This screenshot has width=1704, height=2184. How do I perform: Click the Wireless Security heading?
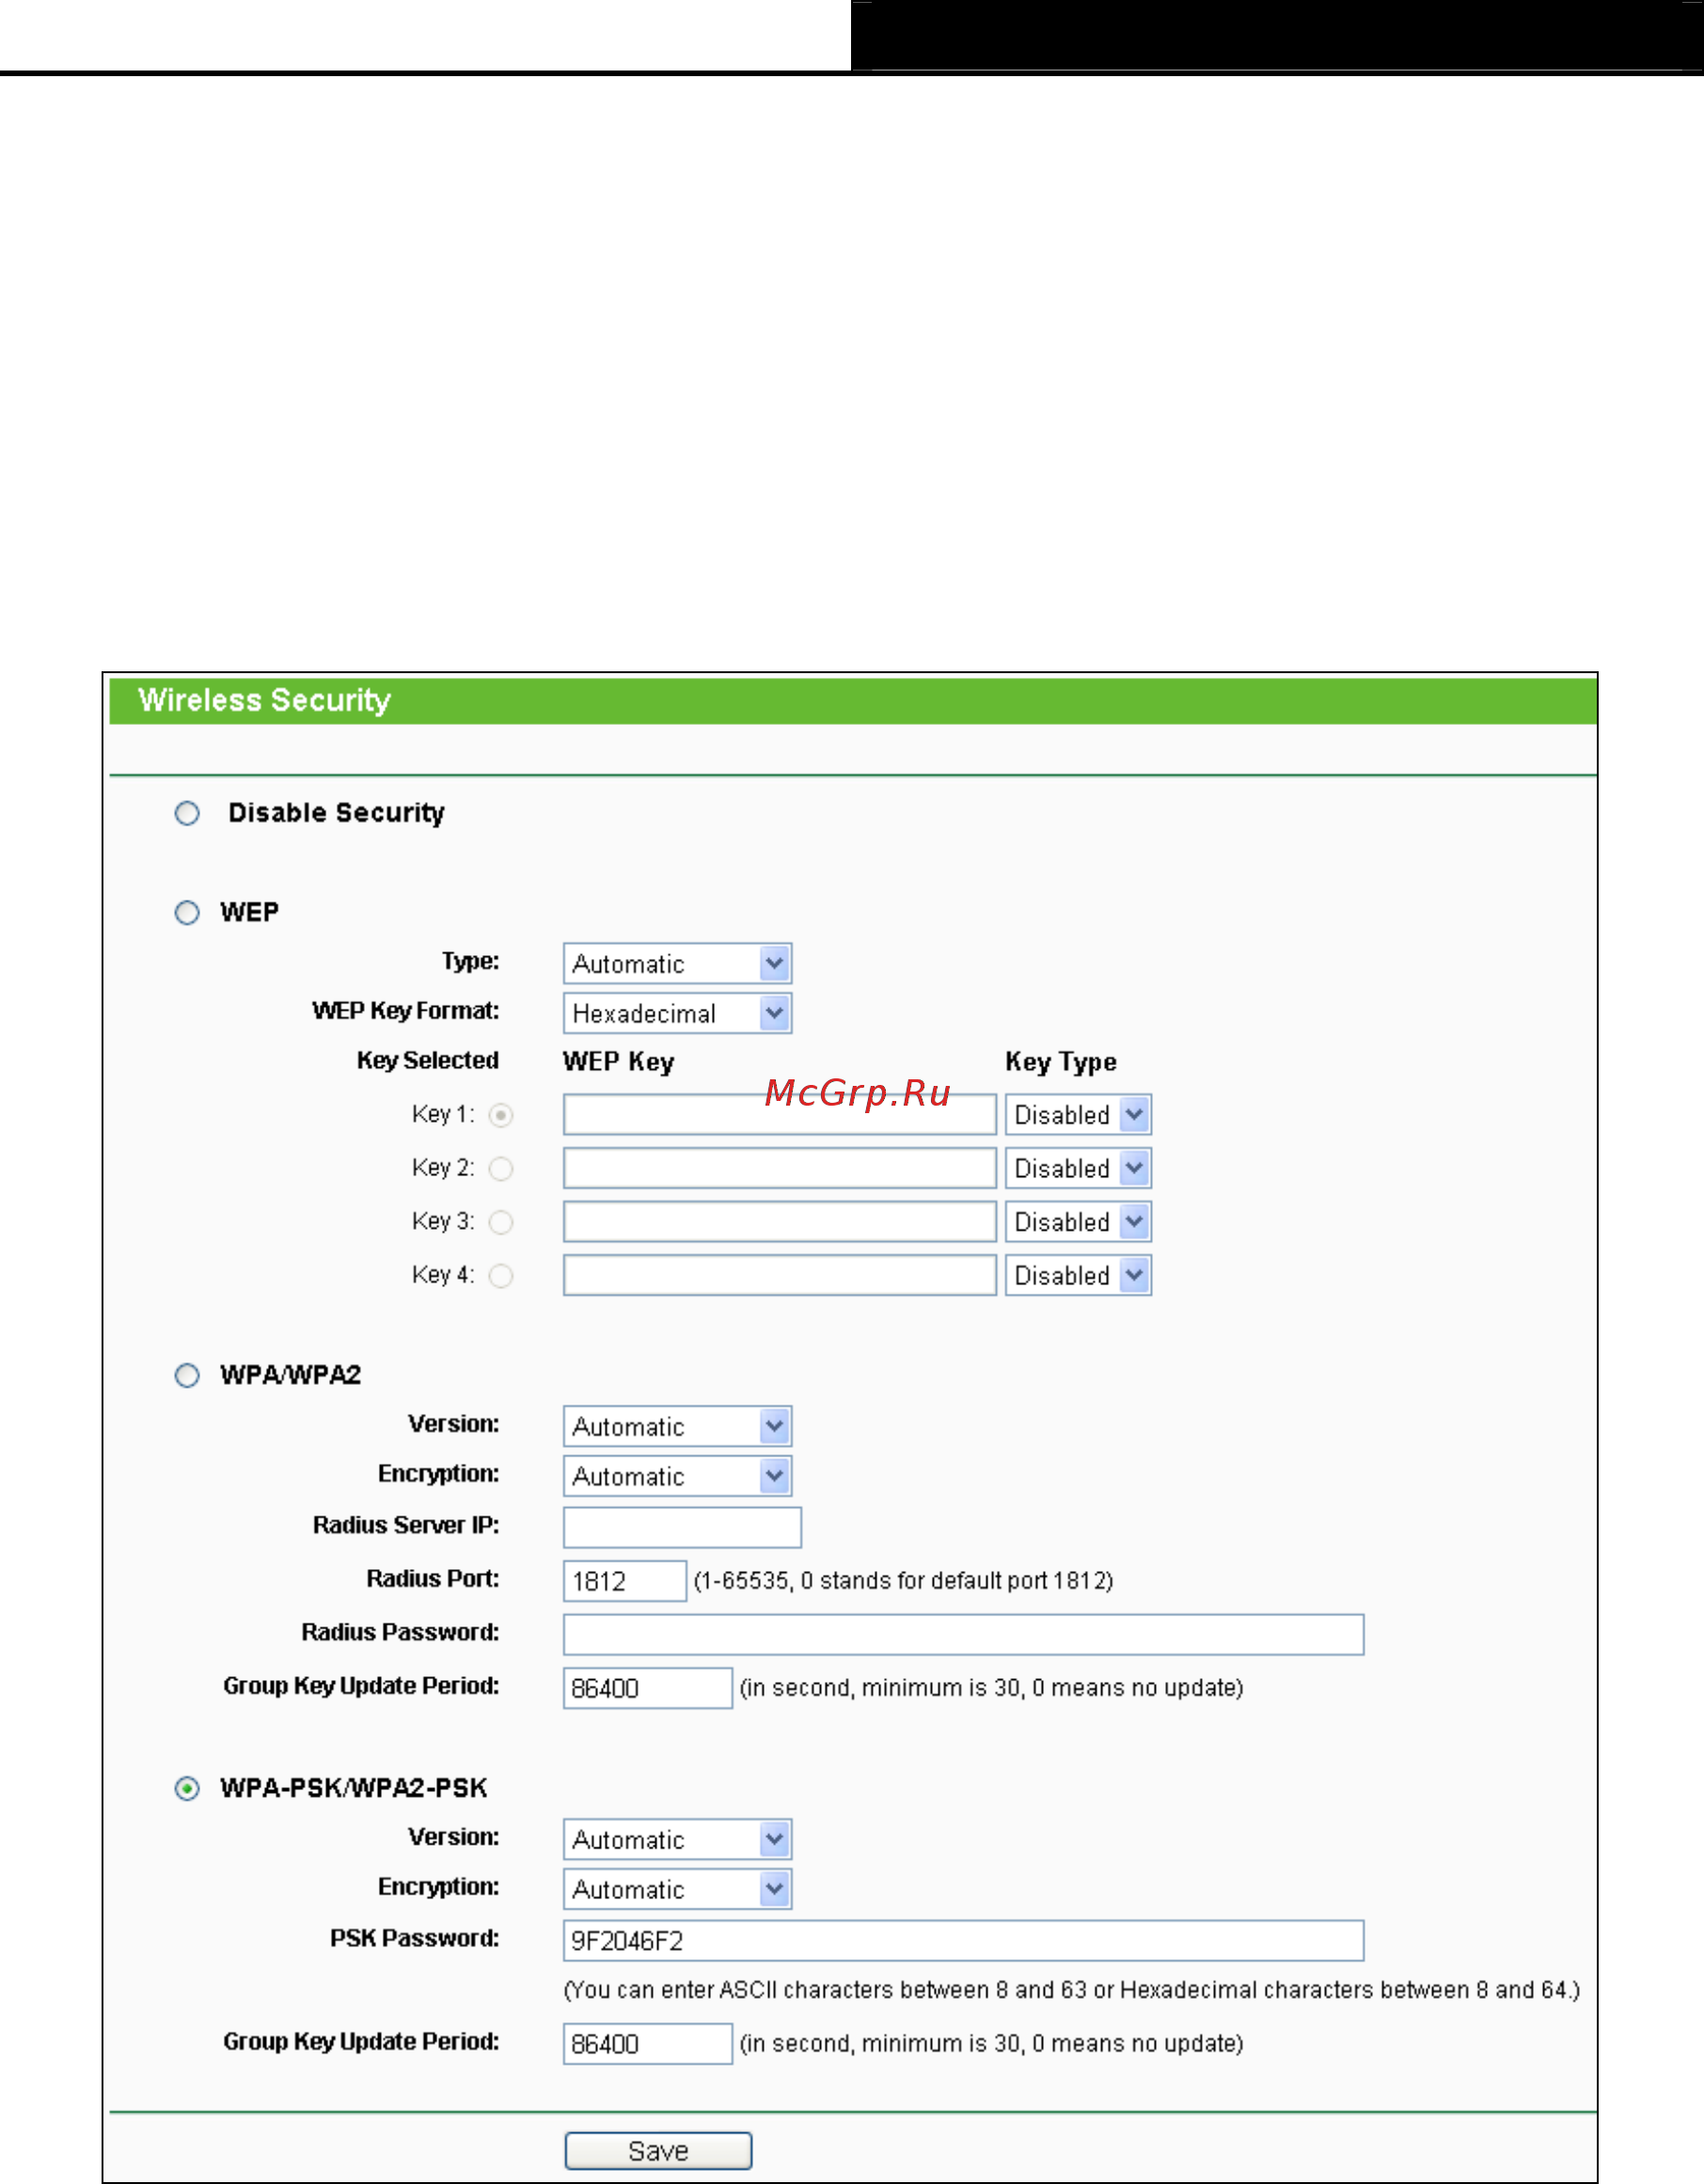coord(264,700)
